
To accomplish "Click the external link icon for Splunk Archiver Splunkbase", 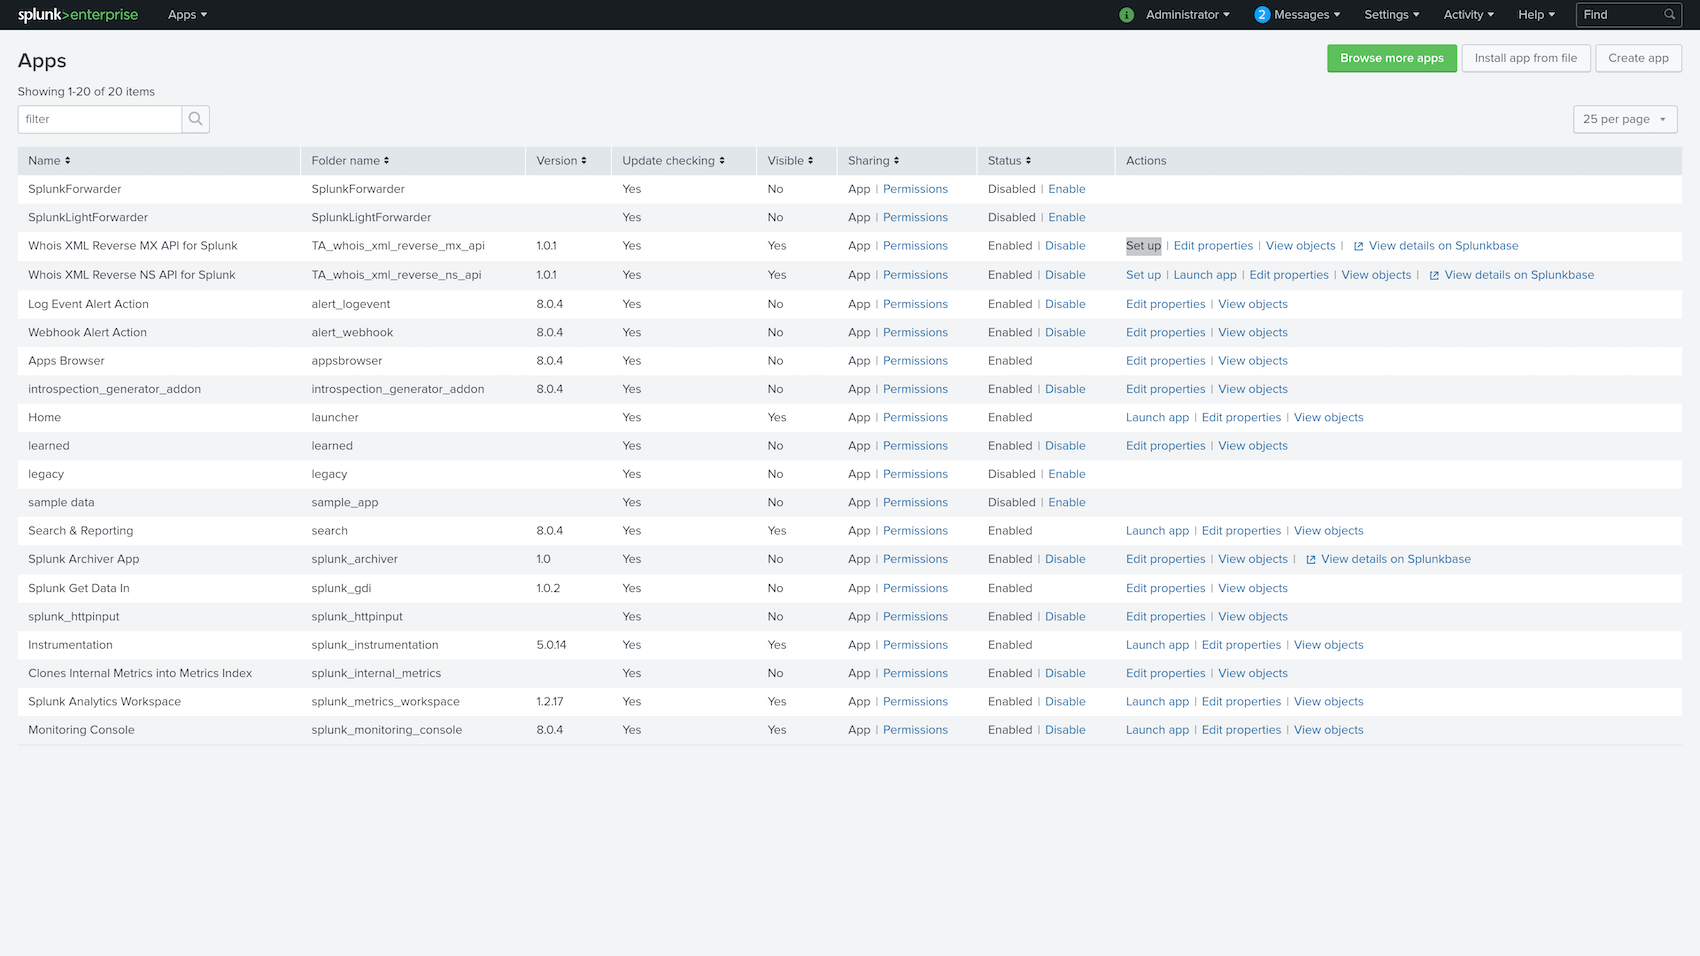I will pyautogui.click(x=1311, y=560).
